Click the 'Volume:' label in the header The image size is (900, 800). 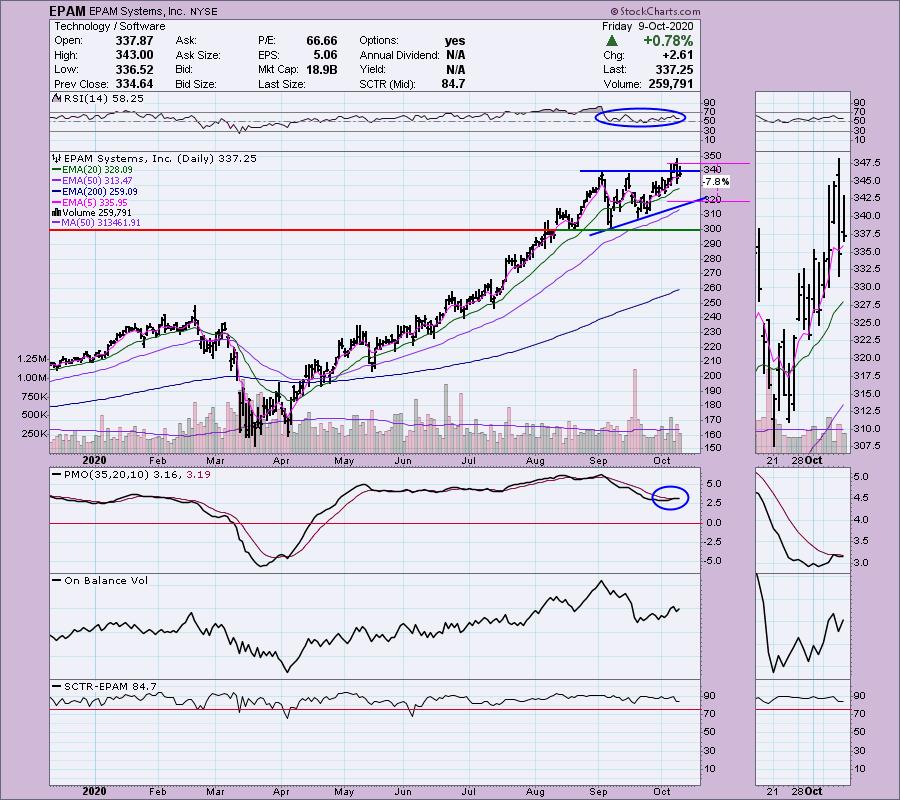point(622,84)
